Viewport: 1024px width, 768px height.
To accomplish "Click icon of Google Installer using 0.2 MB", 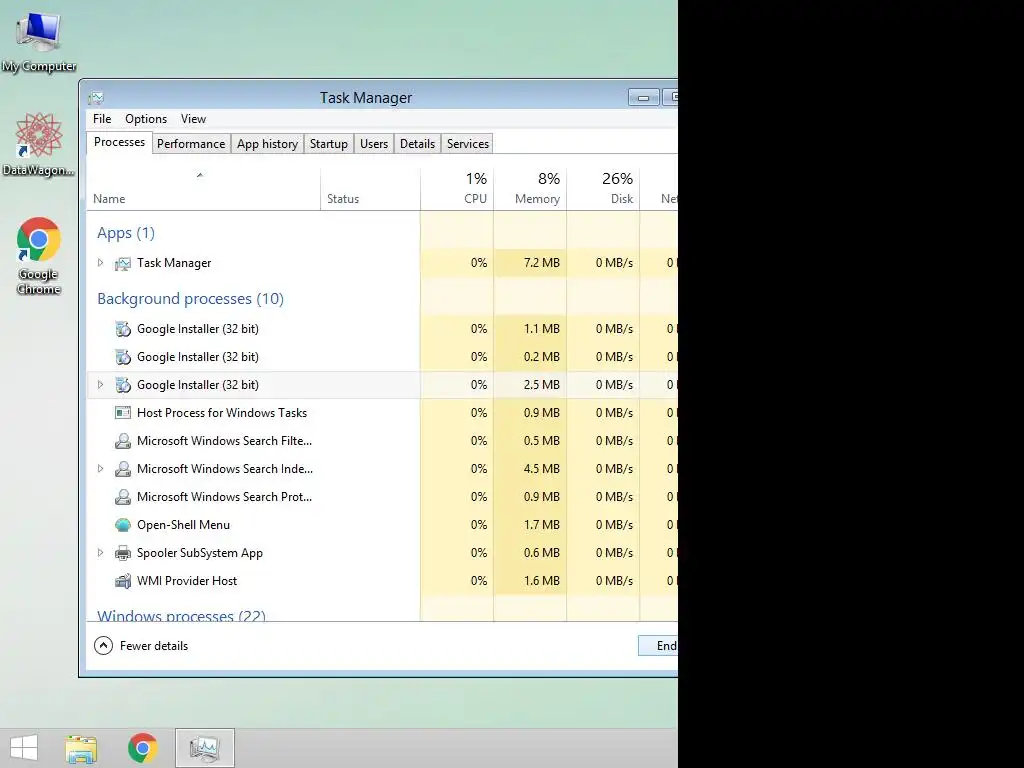I will 123,357.
